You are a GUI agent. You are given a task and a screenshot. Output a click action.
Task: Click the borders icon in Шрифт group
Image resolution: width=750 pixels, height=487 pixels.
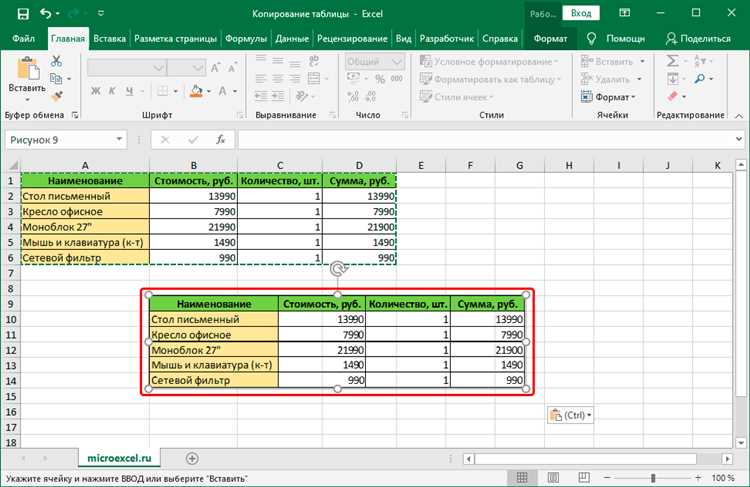(163, 91)
